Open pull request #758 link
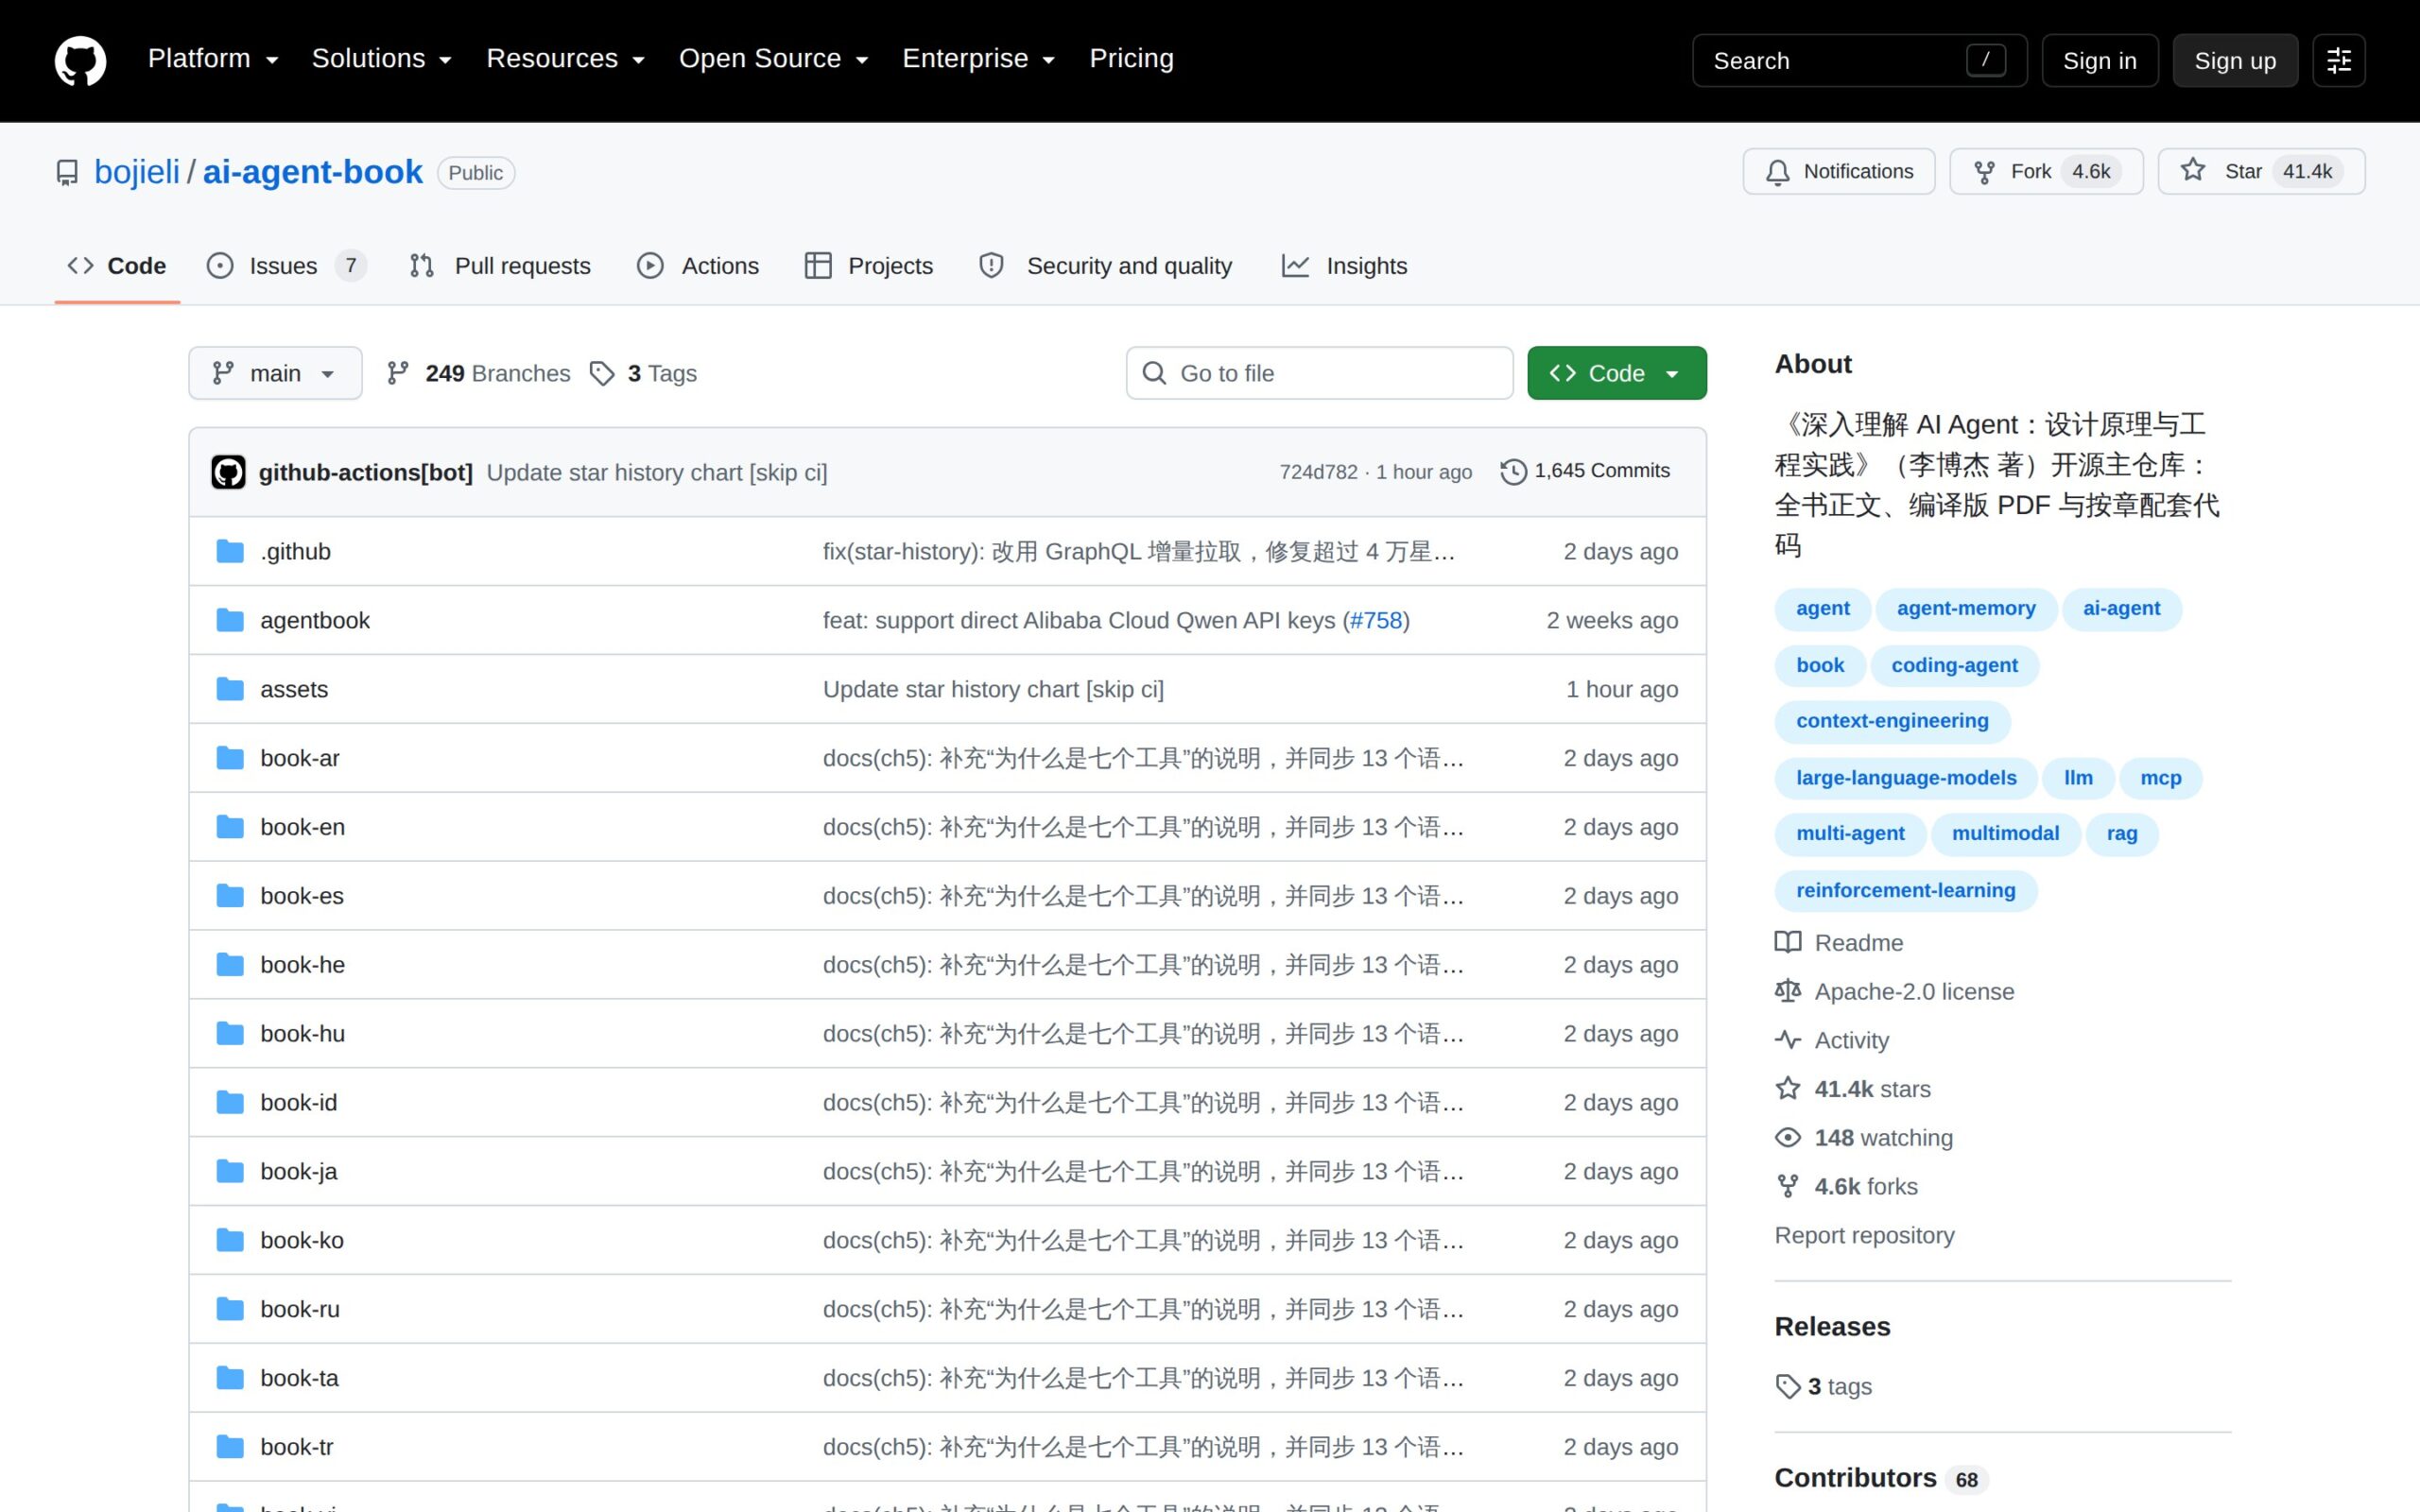Viewport: 2420px width, 1512px height. (1376, 620)
